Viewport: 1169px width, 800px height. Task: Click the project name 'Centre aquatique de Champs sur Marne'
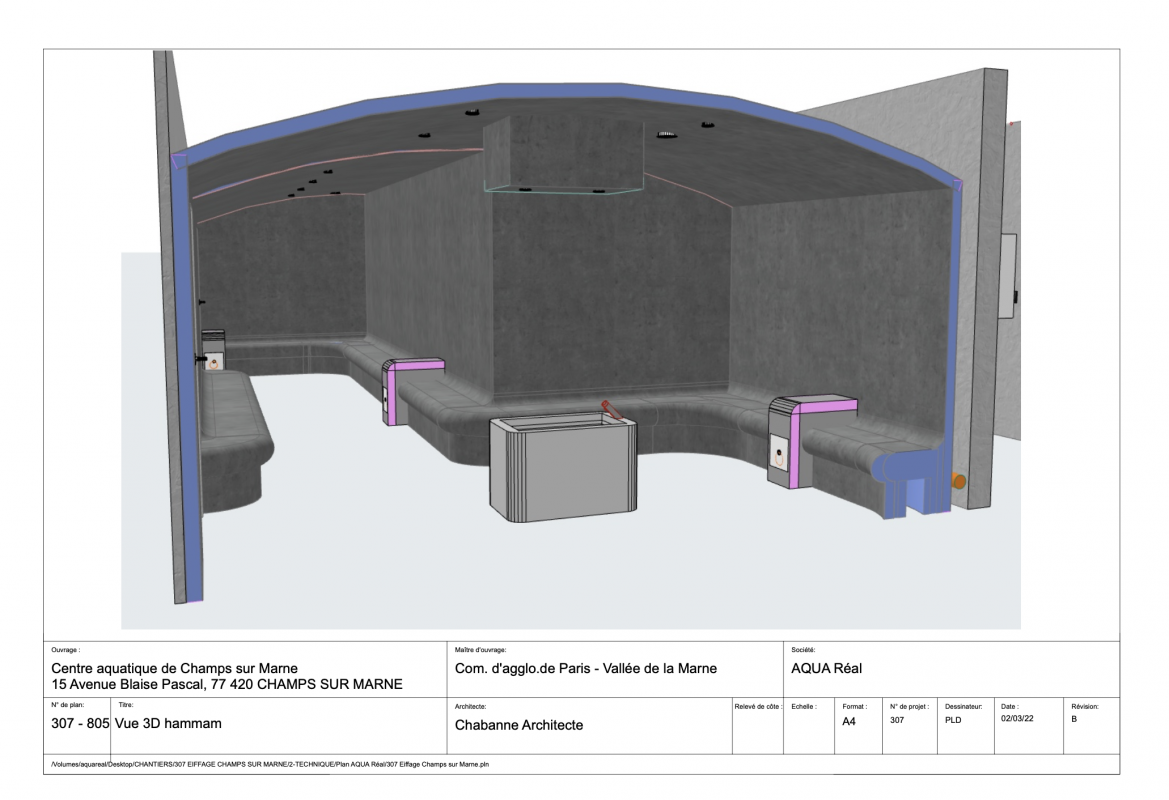click(174, 668)
